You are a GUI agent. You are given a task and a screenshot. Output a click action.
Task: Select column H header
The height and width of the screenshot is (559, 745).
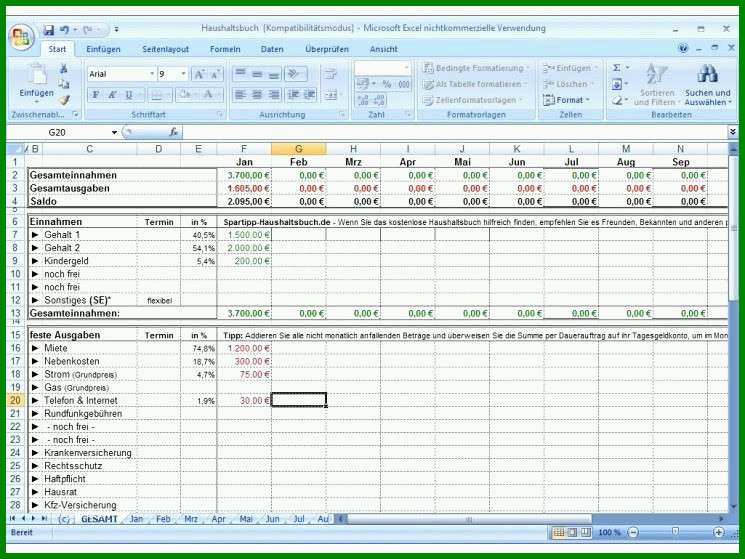[x=353, y=149]
